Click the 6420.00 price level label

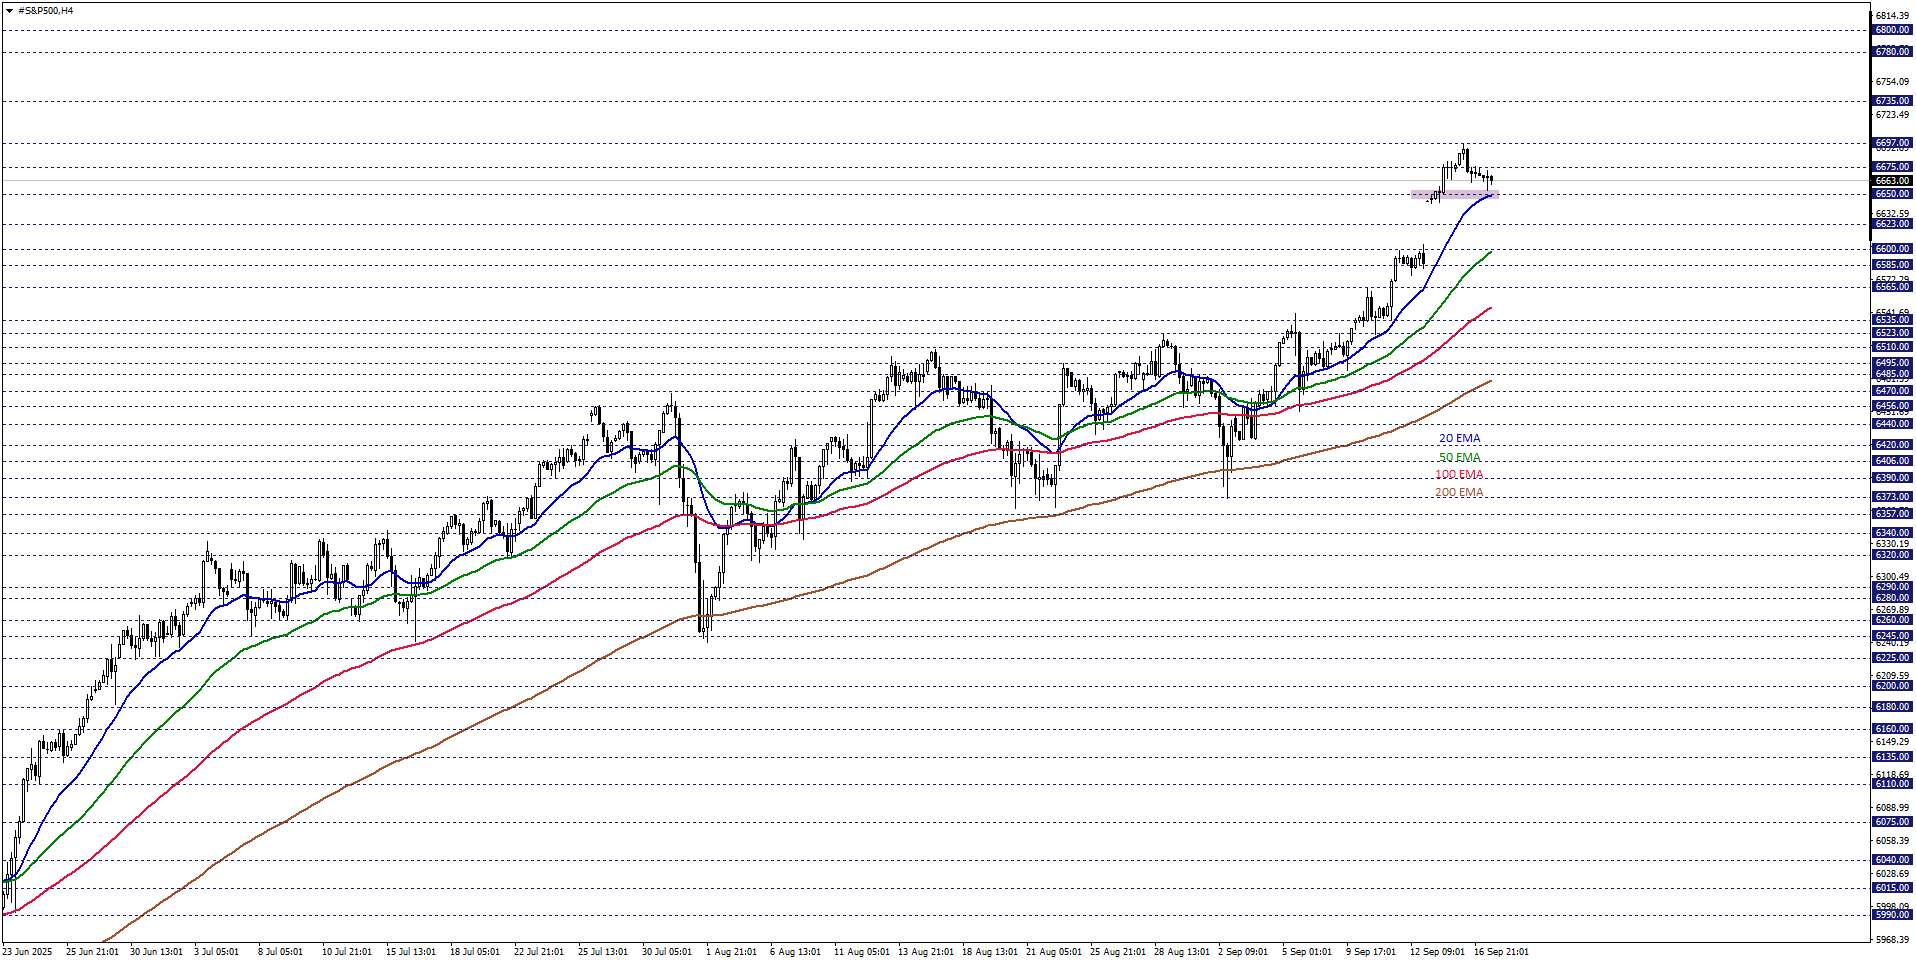coord(1892,445)
